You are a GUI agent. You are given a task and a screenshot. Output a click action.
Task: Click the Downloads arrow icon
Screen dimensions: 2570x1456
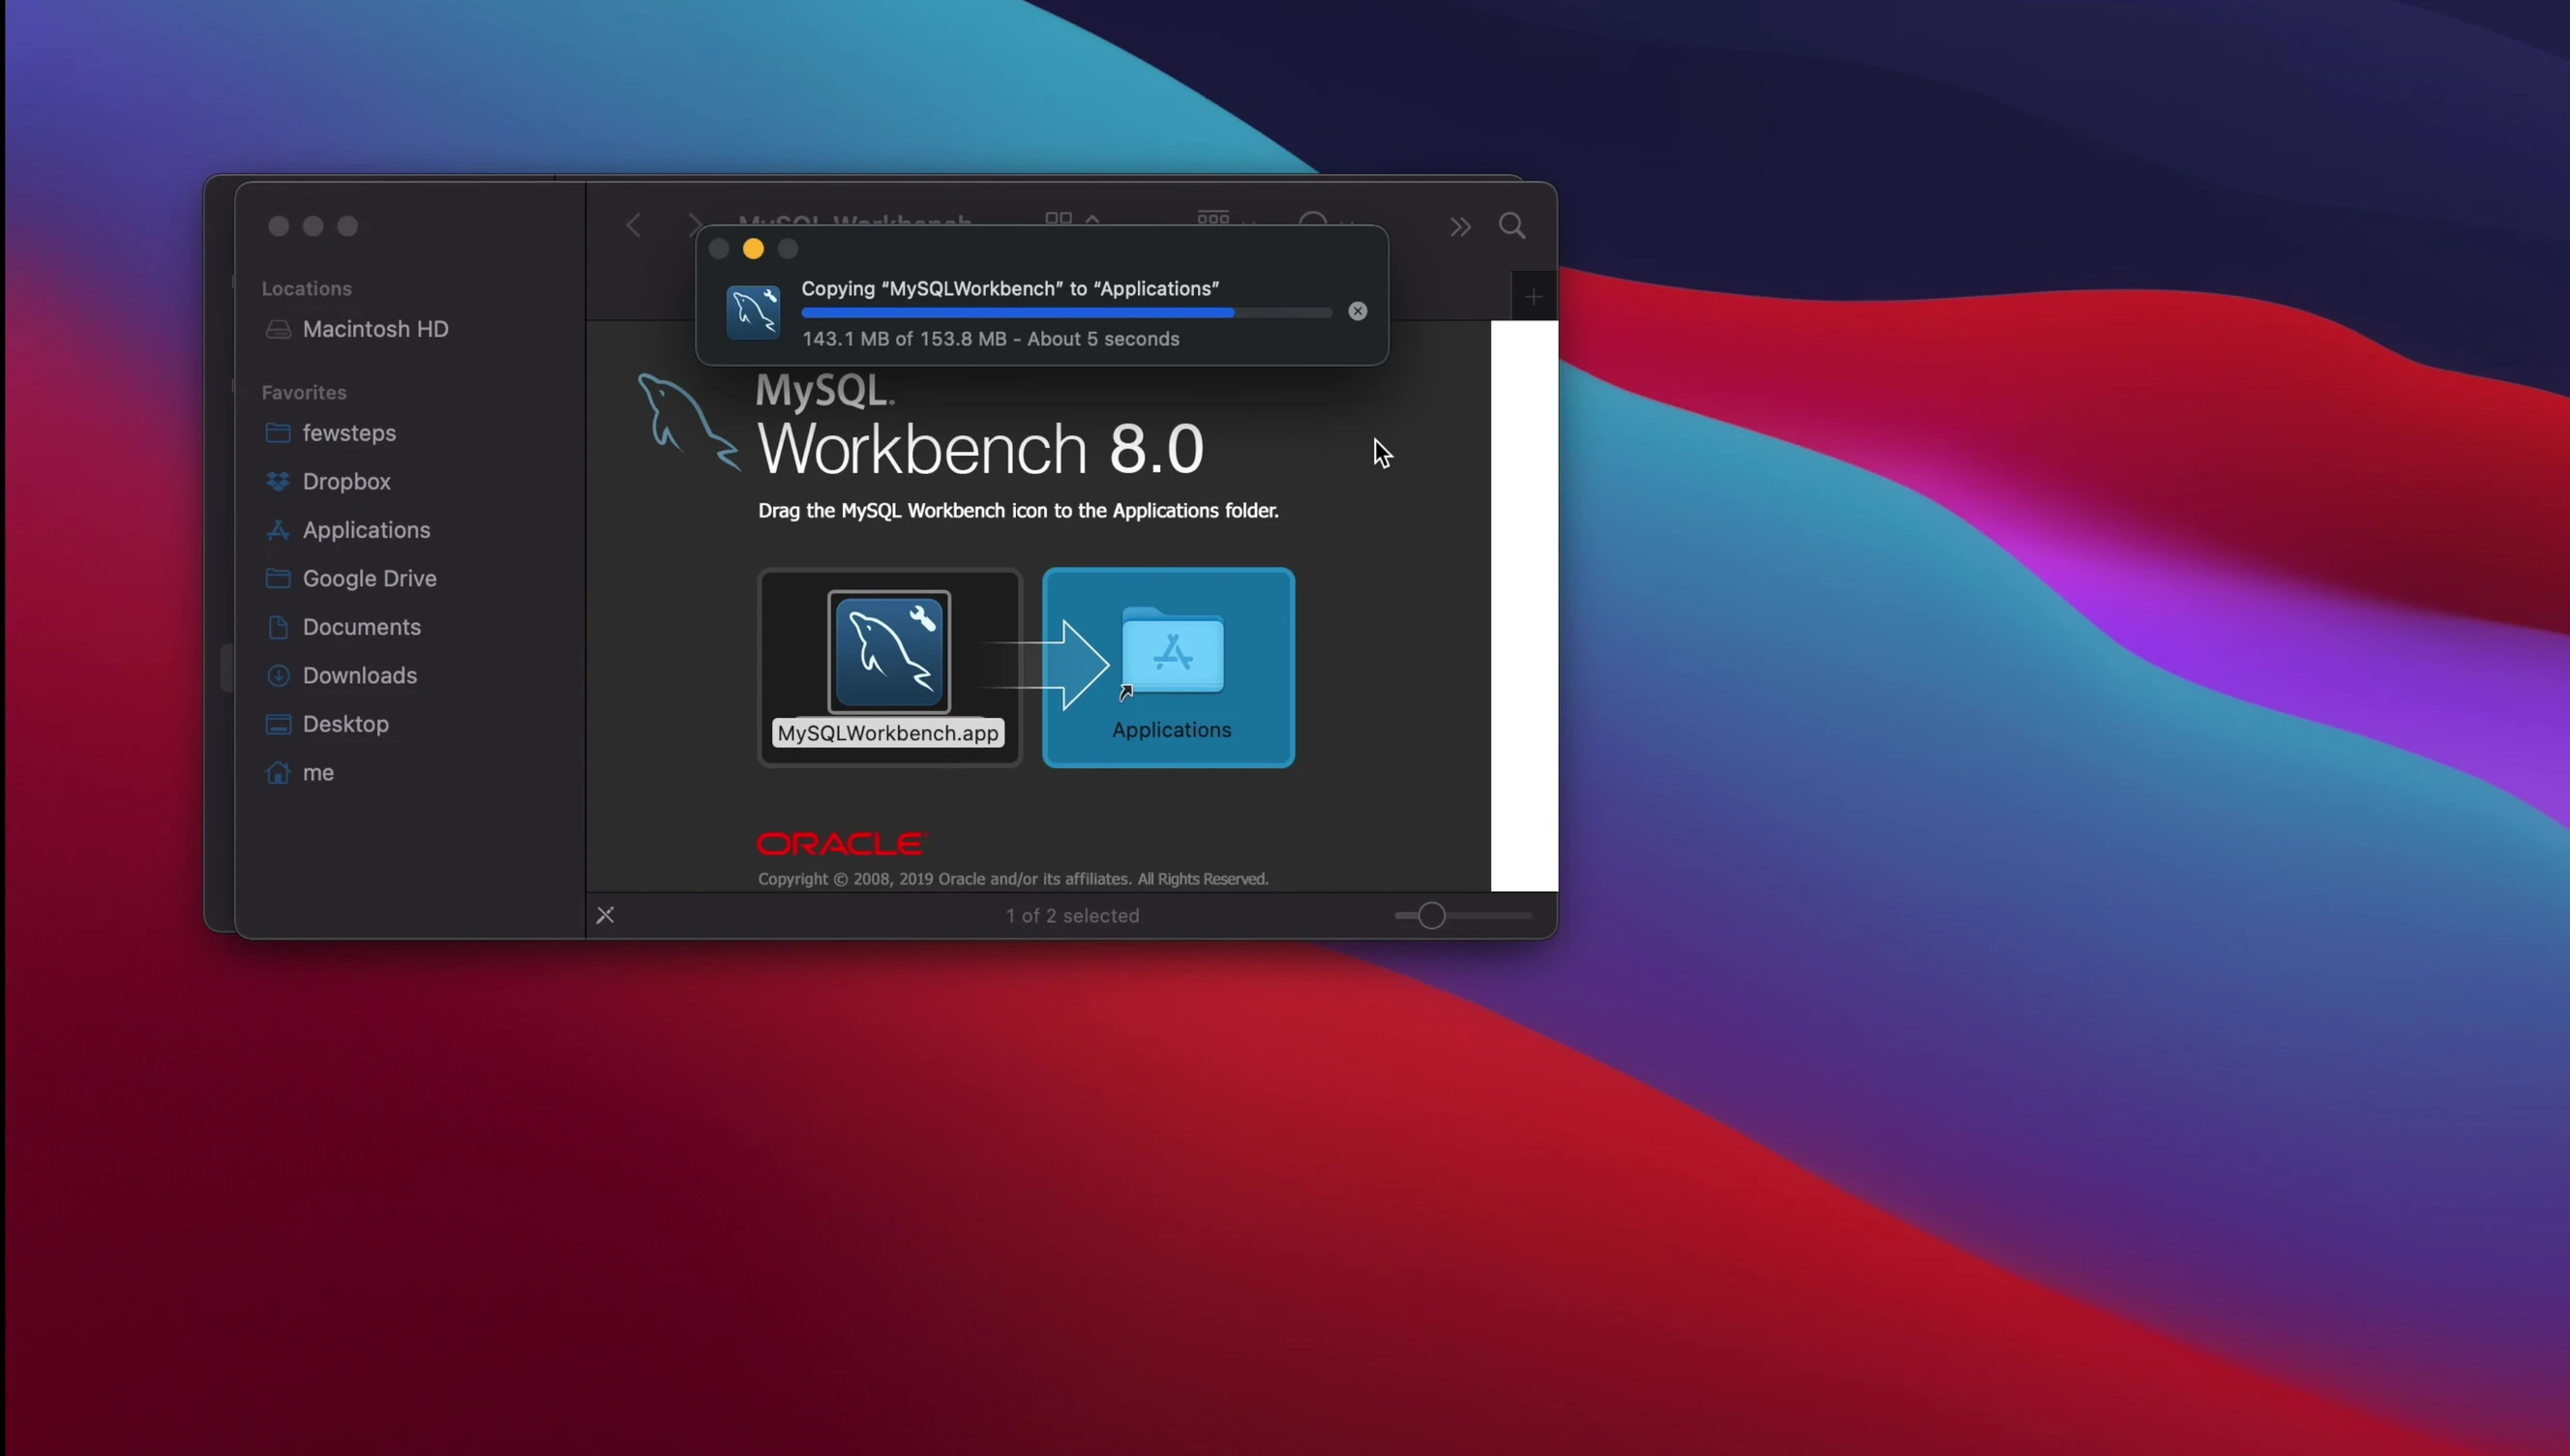click(278, 675)
